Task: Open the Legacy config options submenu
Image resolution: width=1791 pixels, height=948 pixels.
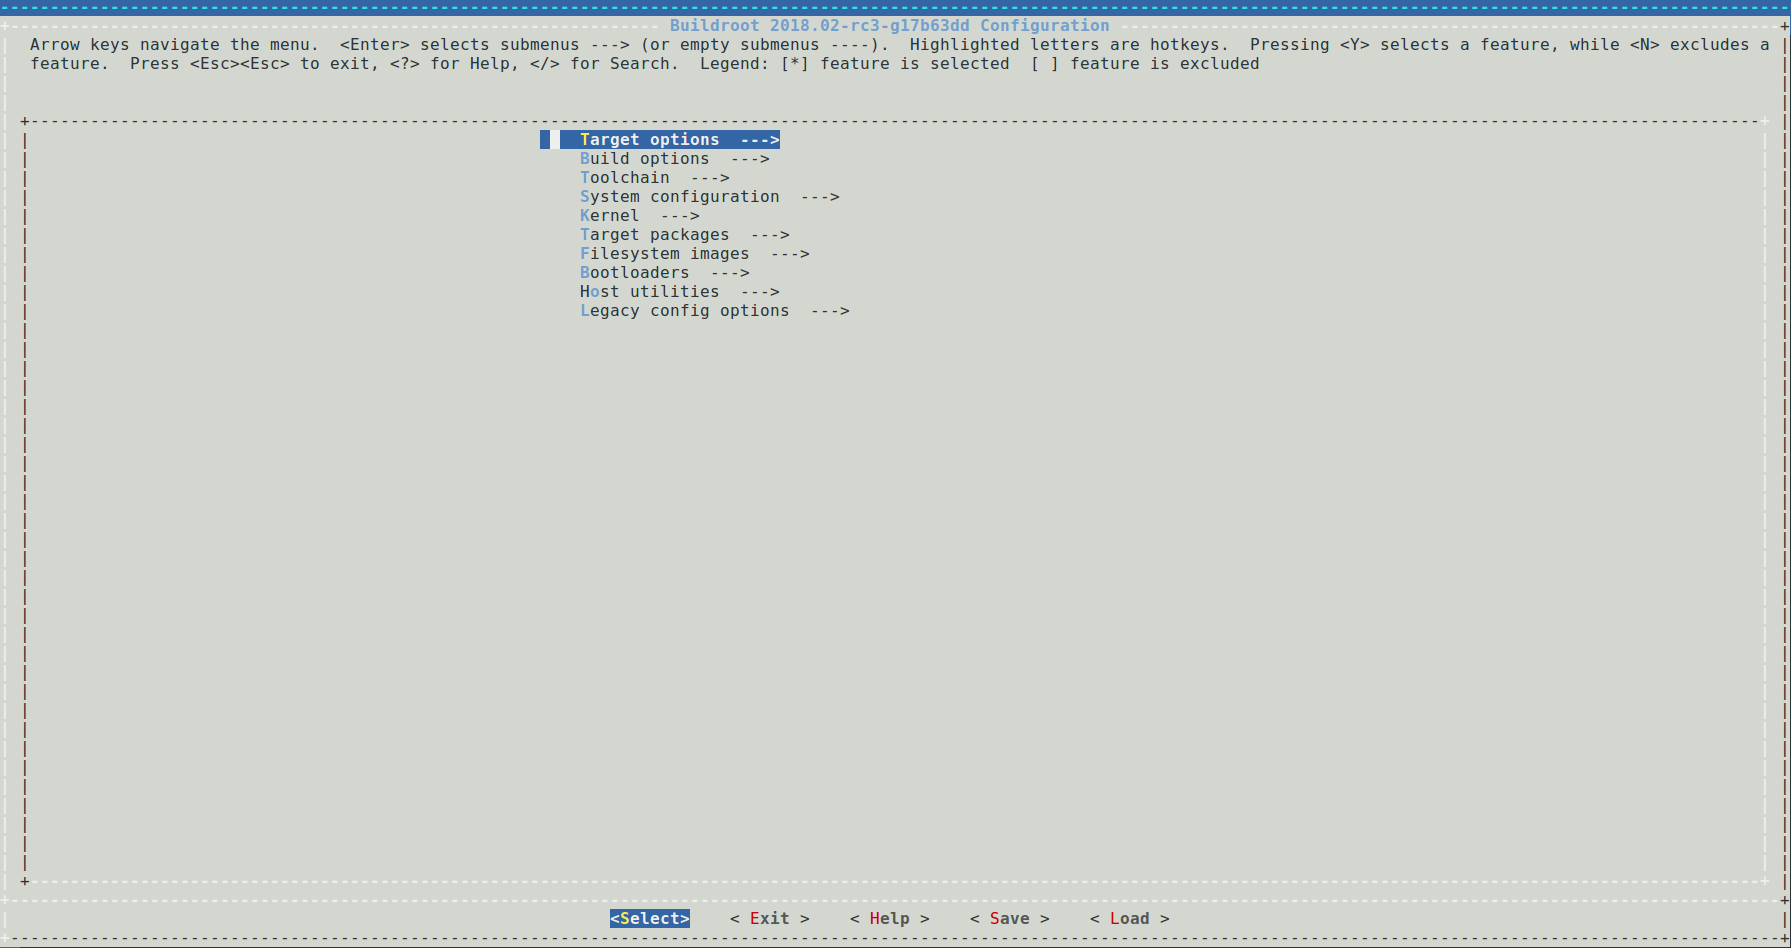Action: click(x=714, y=311)
